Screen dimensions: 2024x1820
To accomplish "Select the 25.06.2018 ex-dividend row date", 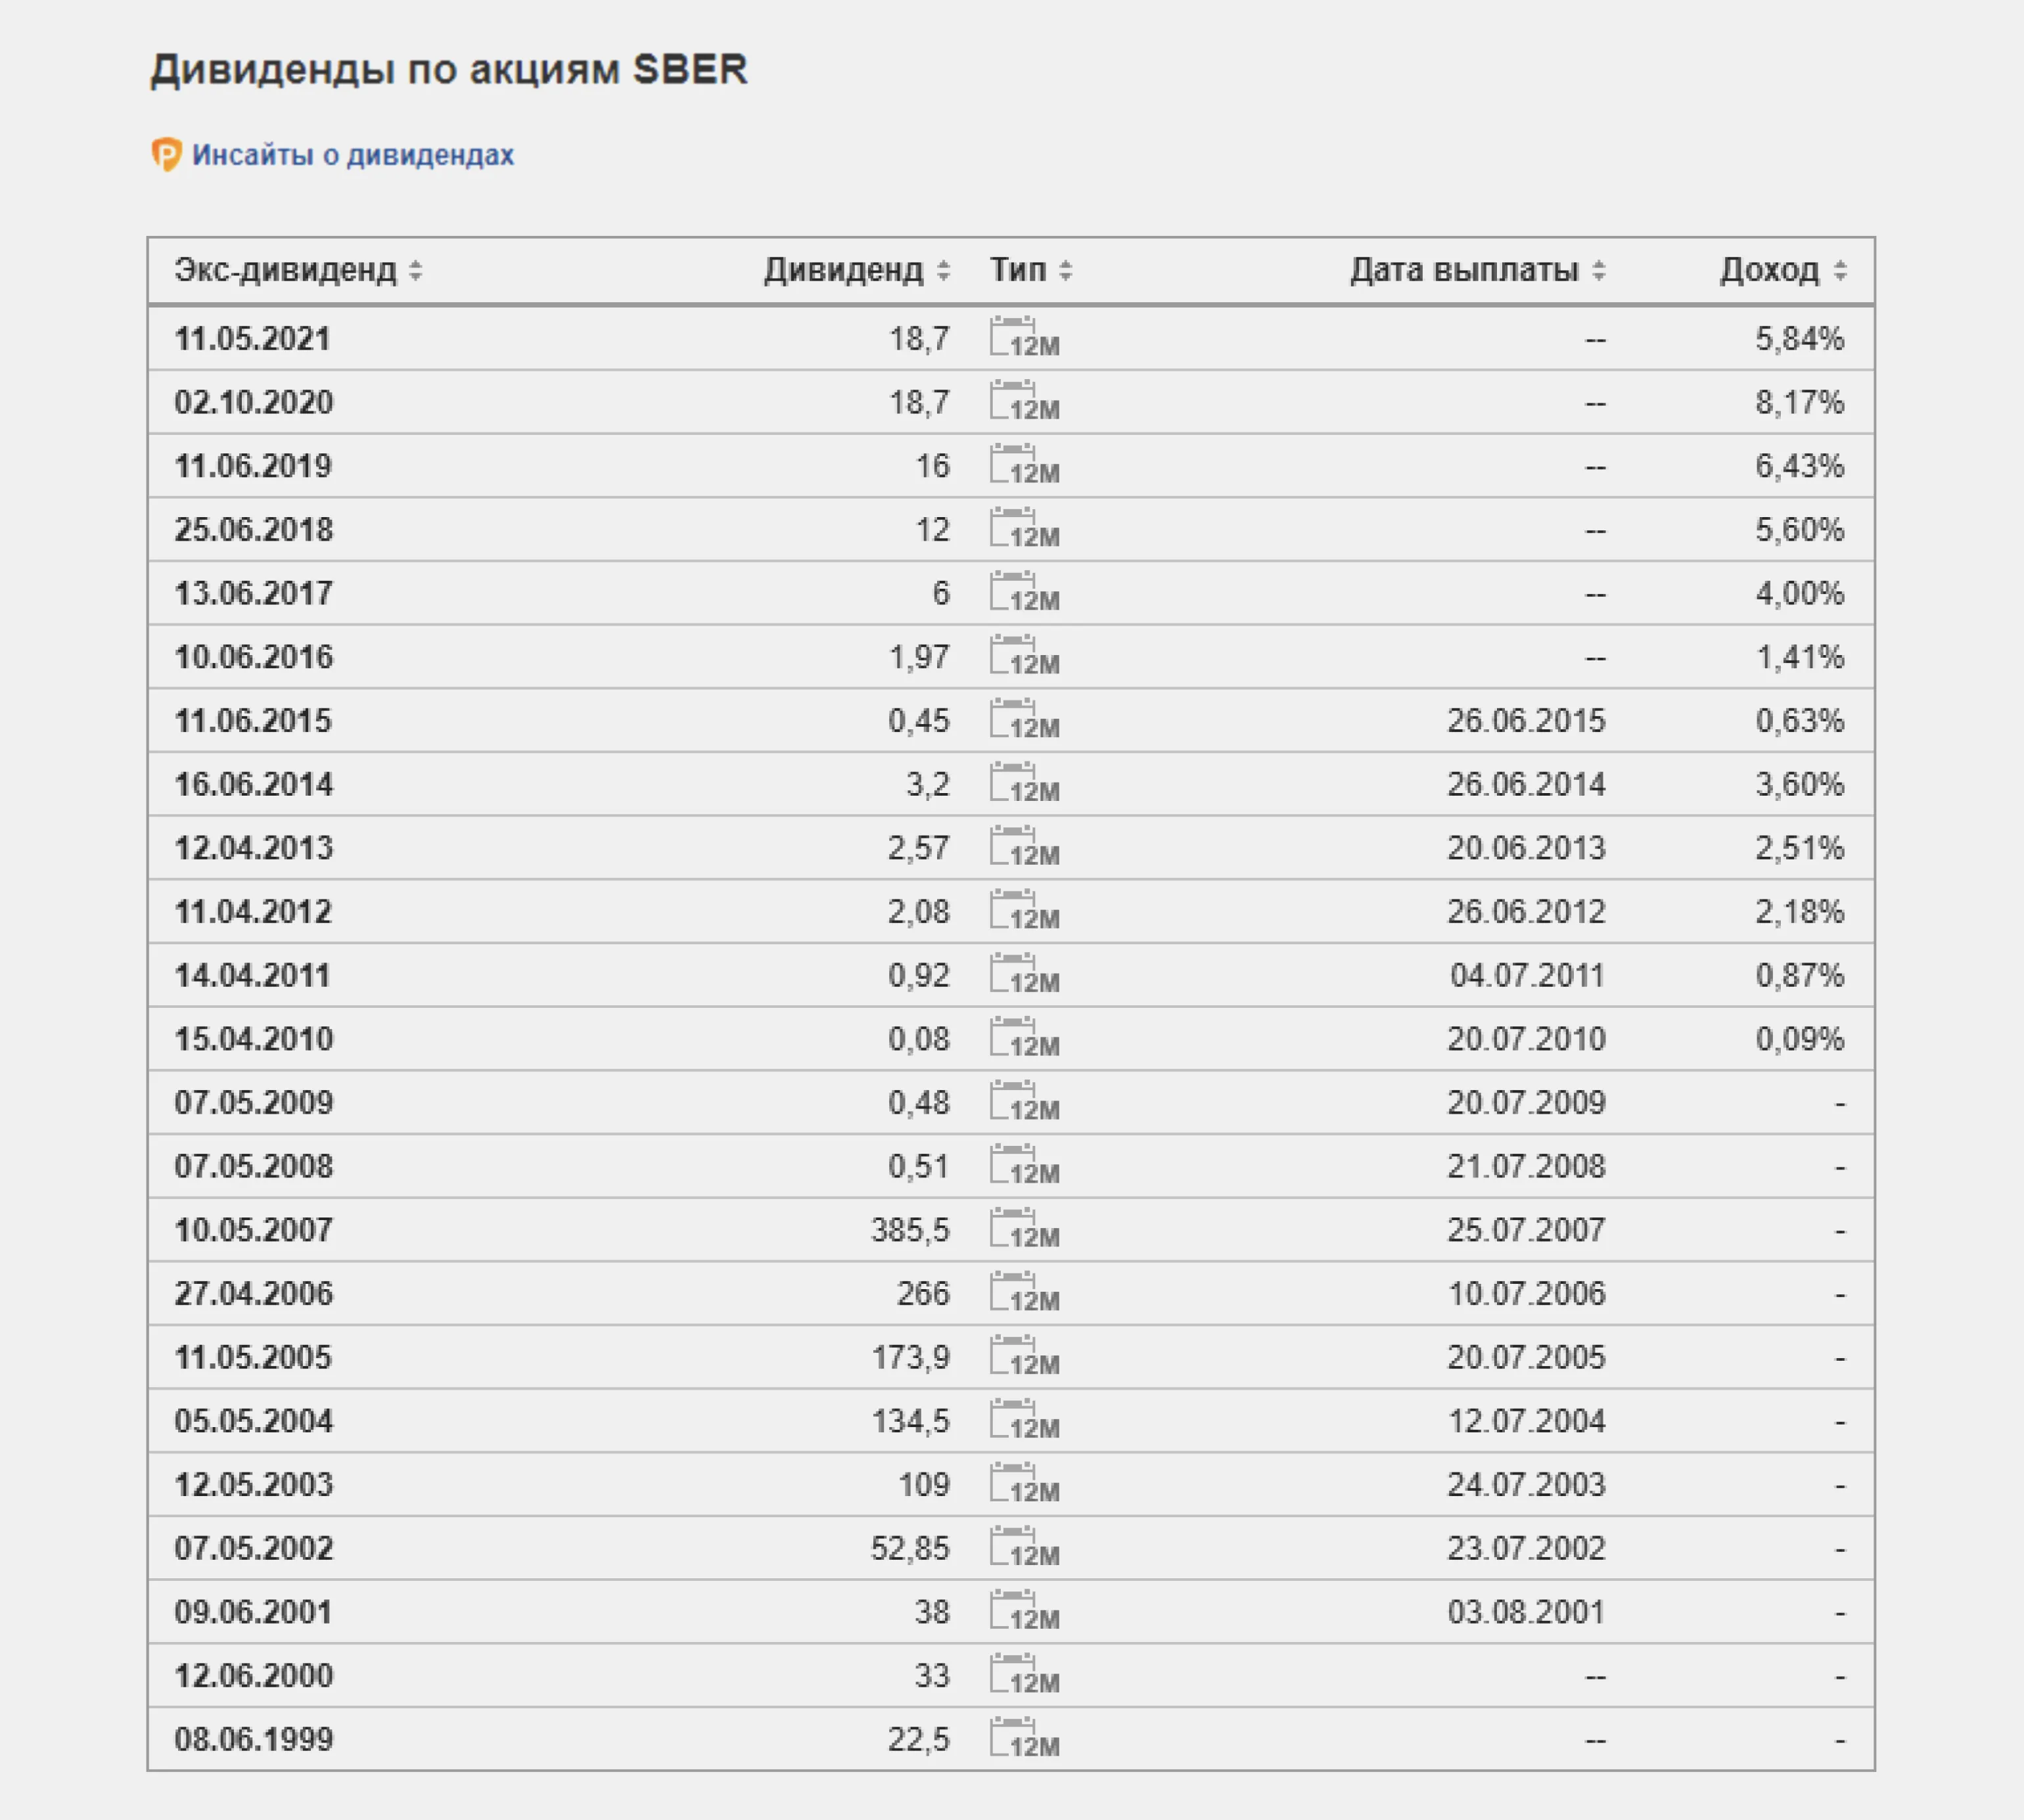I will tap(253, 529).
